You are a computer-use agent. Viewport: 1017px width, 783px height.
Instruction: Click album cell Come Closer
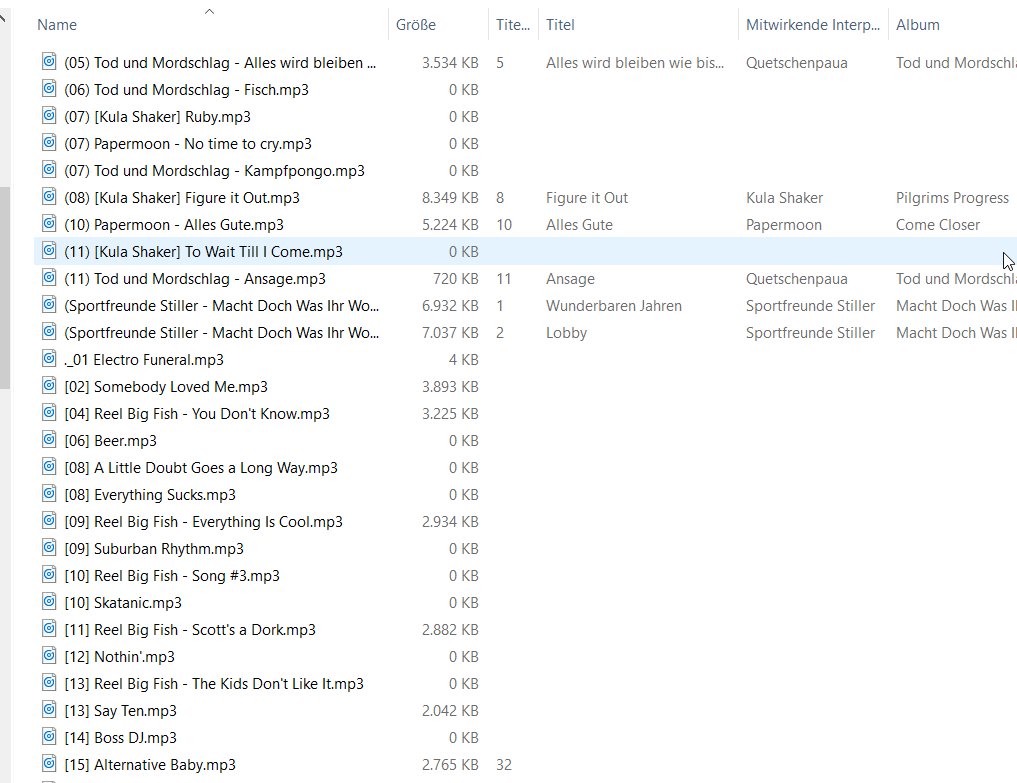pyautogui.click(x=938, y=225)
